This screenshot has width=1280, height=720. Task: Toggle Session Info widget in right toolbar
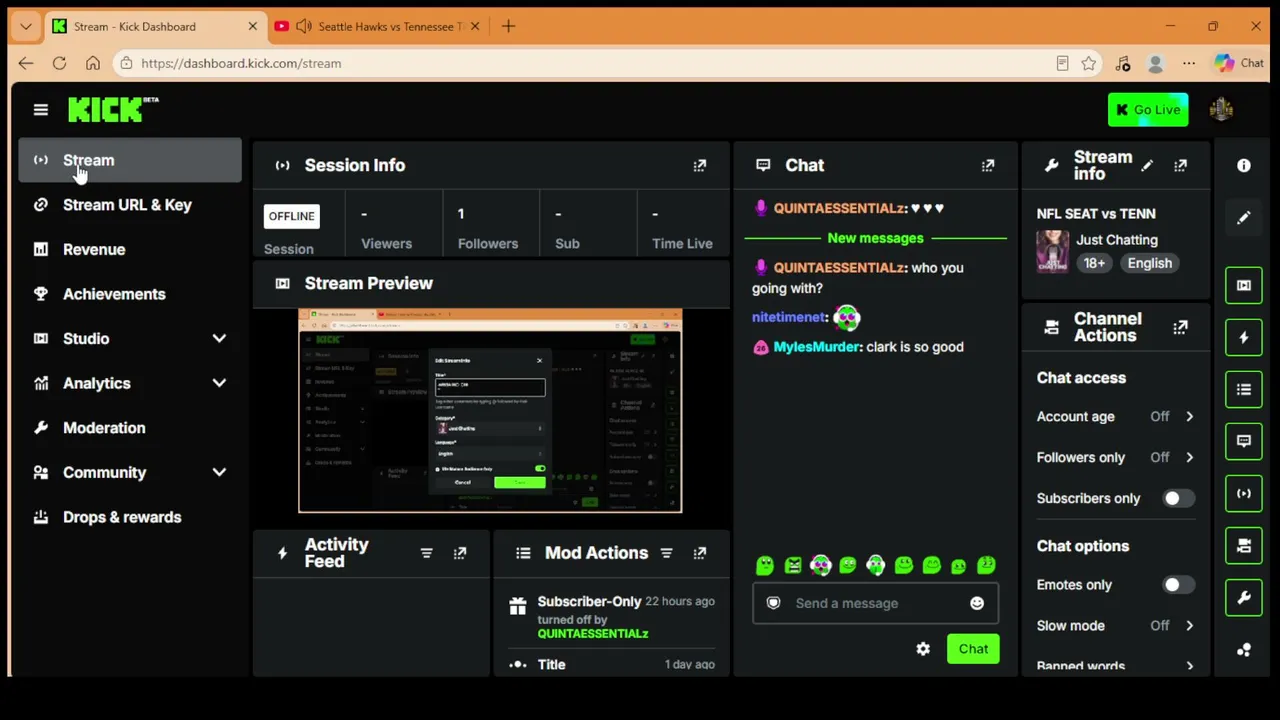coord(1244,493)
